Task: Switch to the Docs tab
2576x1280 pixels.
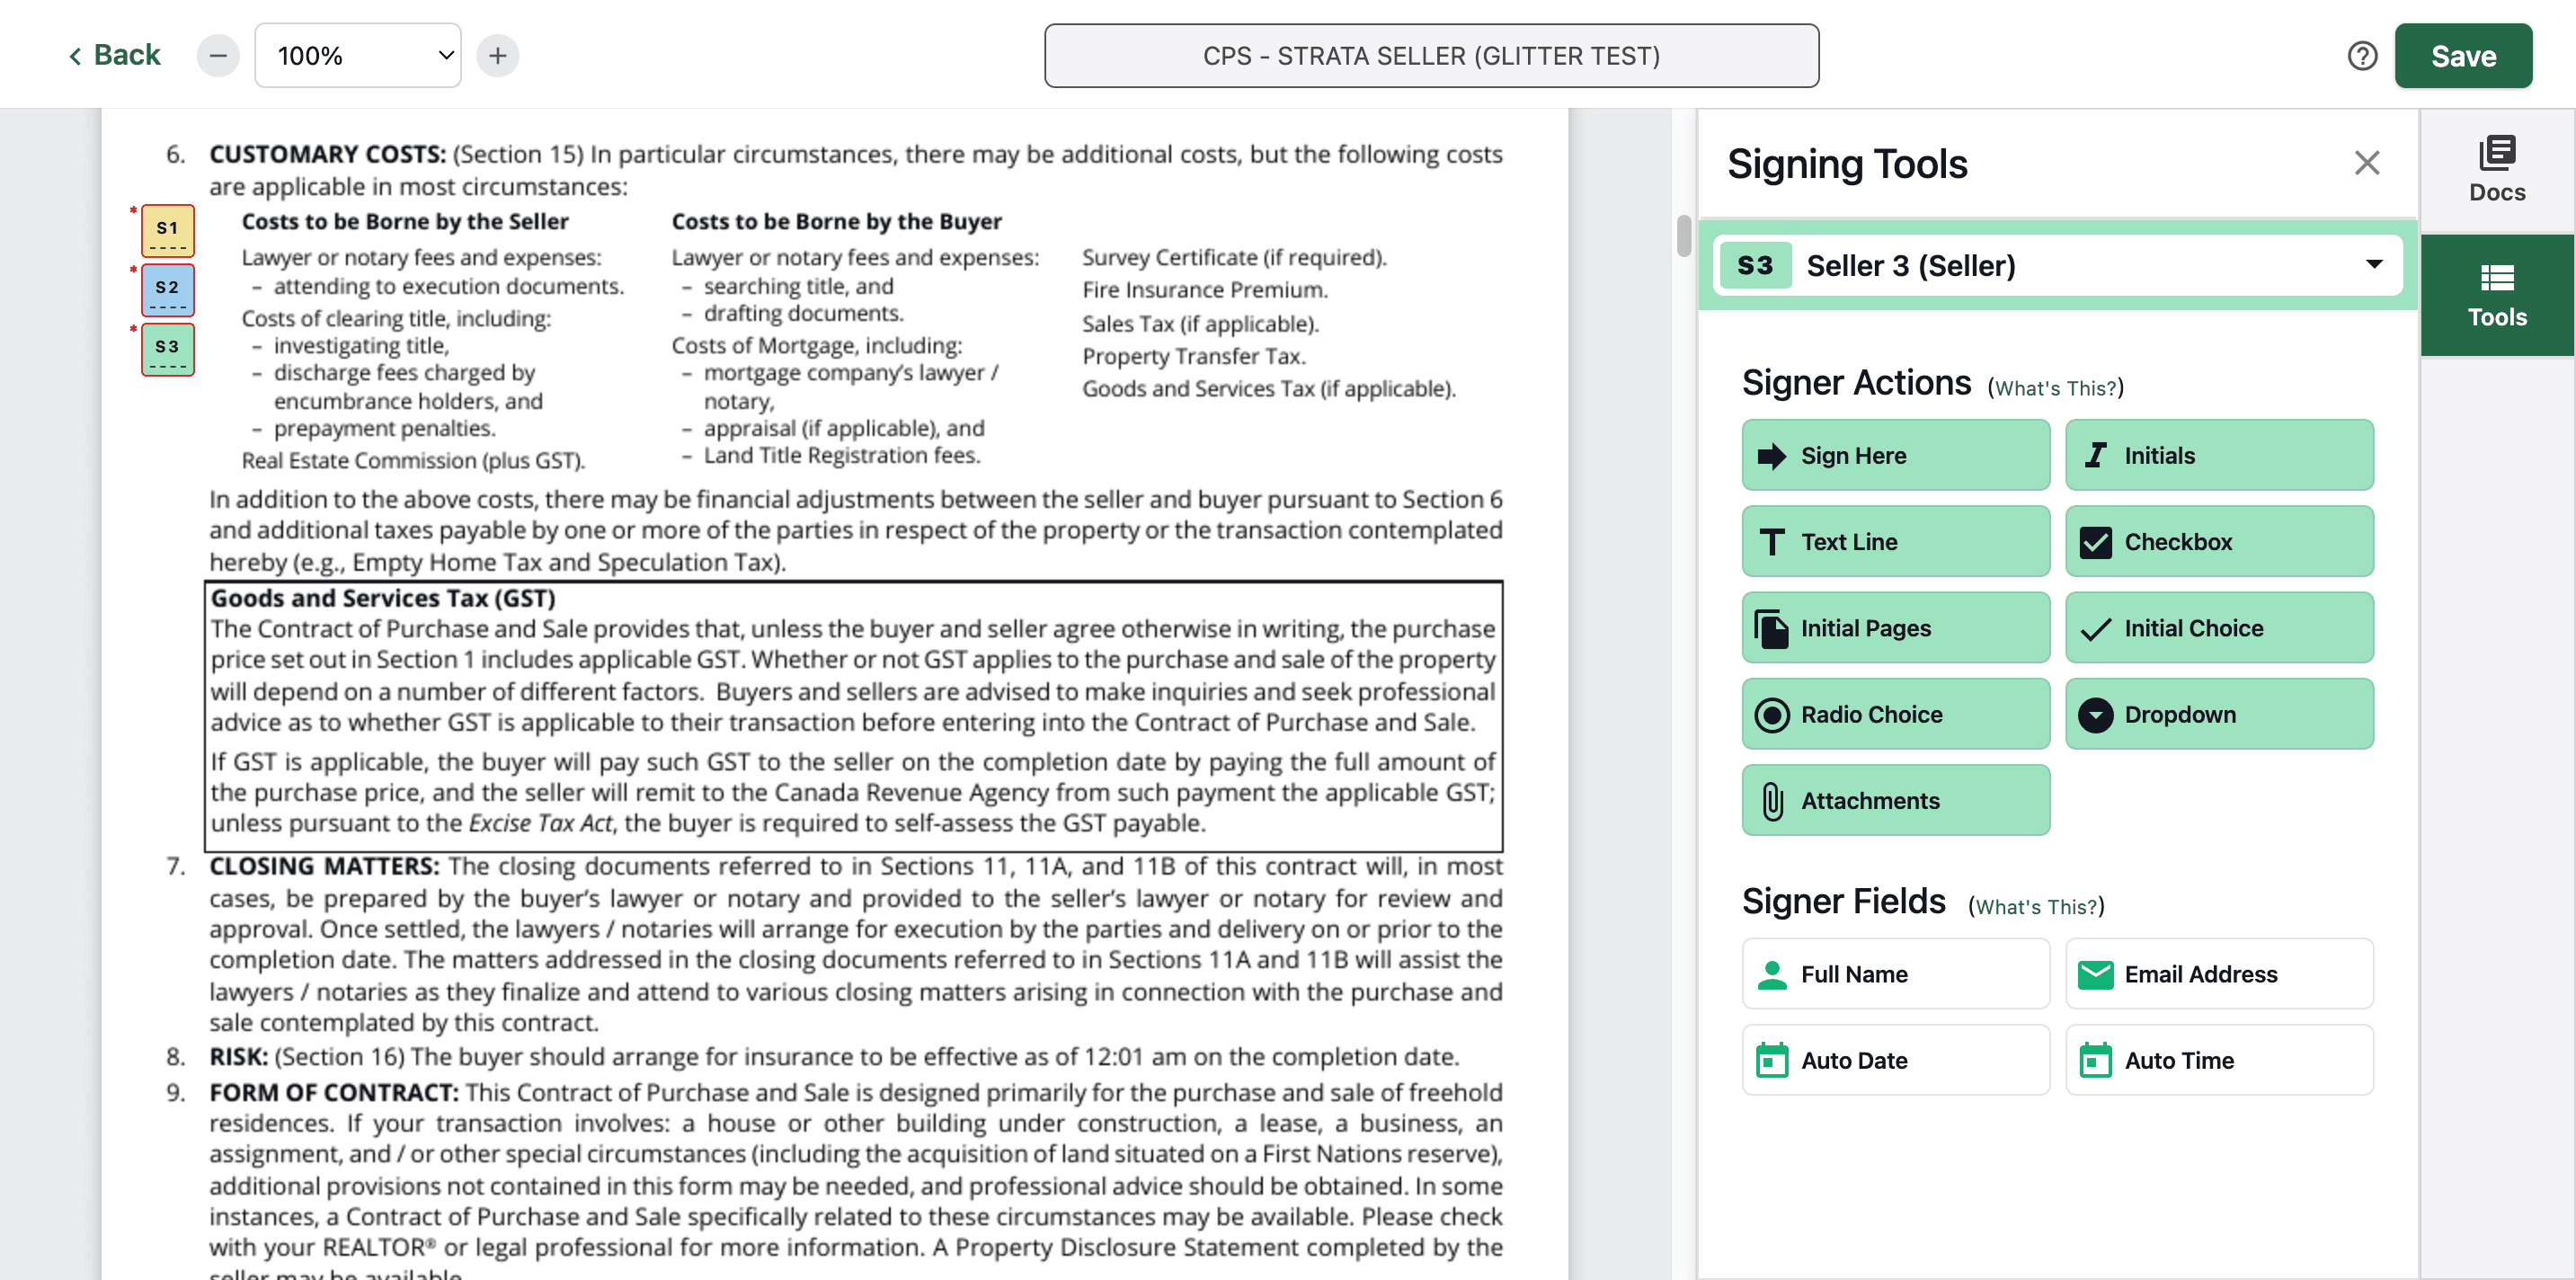Action: (2497, 170)
